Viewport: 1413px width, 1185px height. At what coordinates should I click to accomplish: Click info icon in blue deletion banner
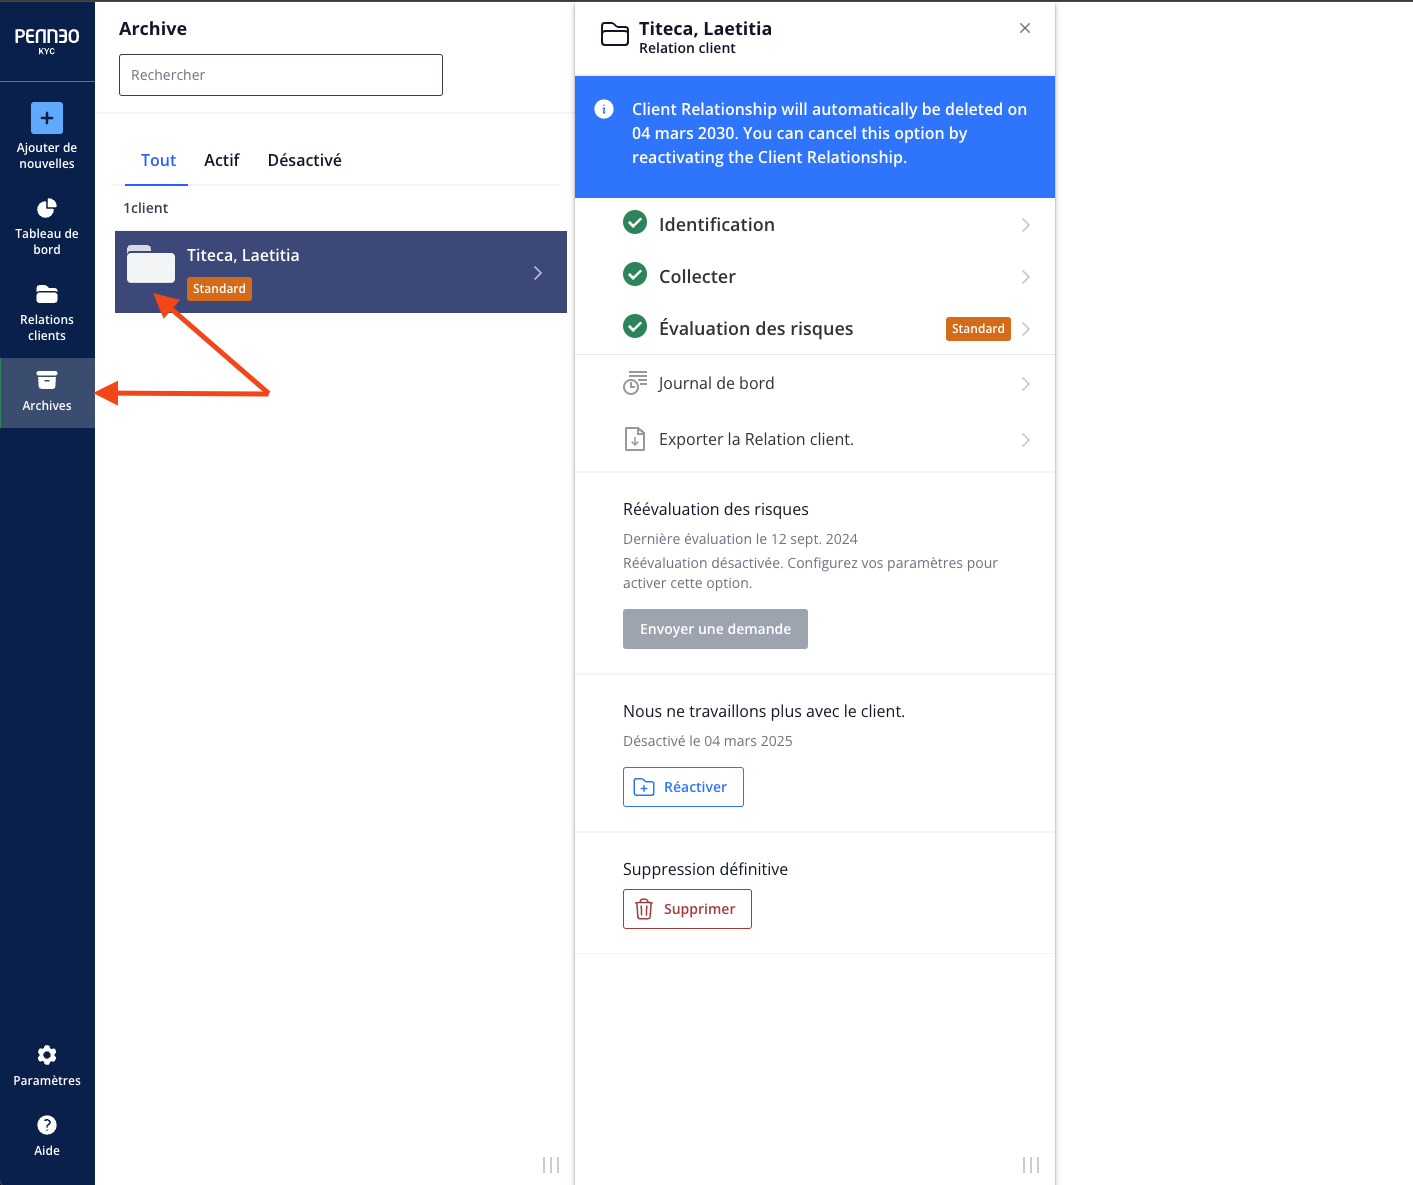pyautogui.click(x=604, y=109)
